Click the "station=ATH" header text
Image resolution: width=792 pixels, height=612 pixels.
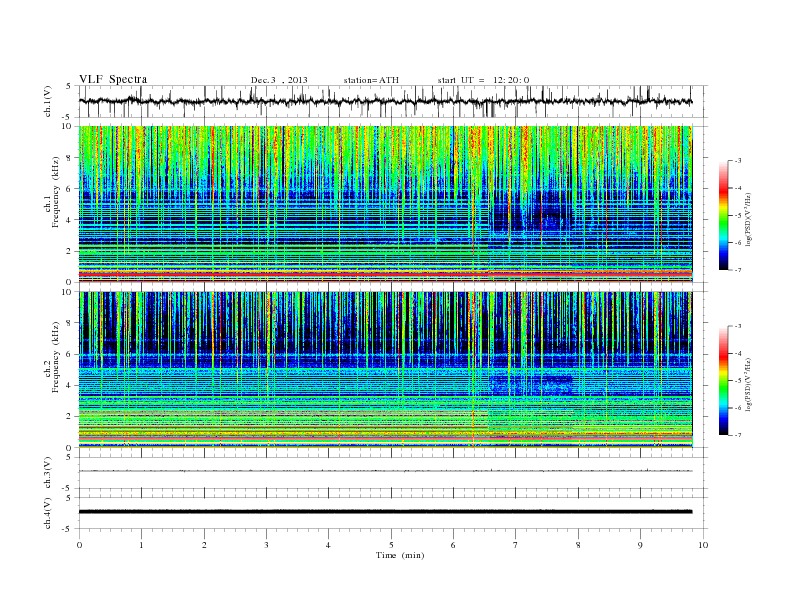371,80
